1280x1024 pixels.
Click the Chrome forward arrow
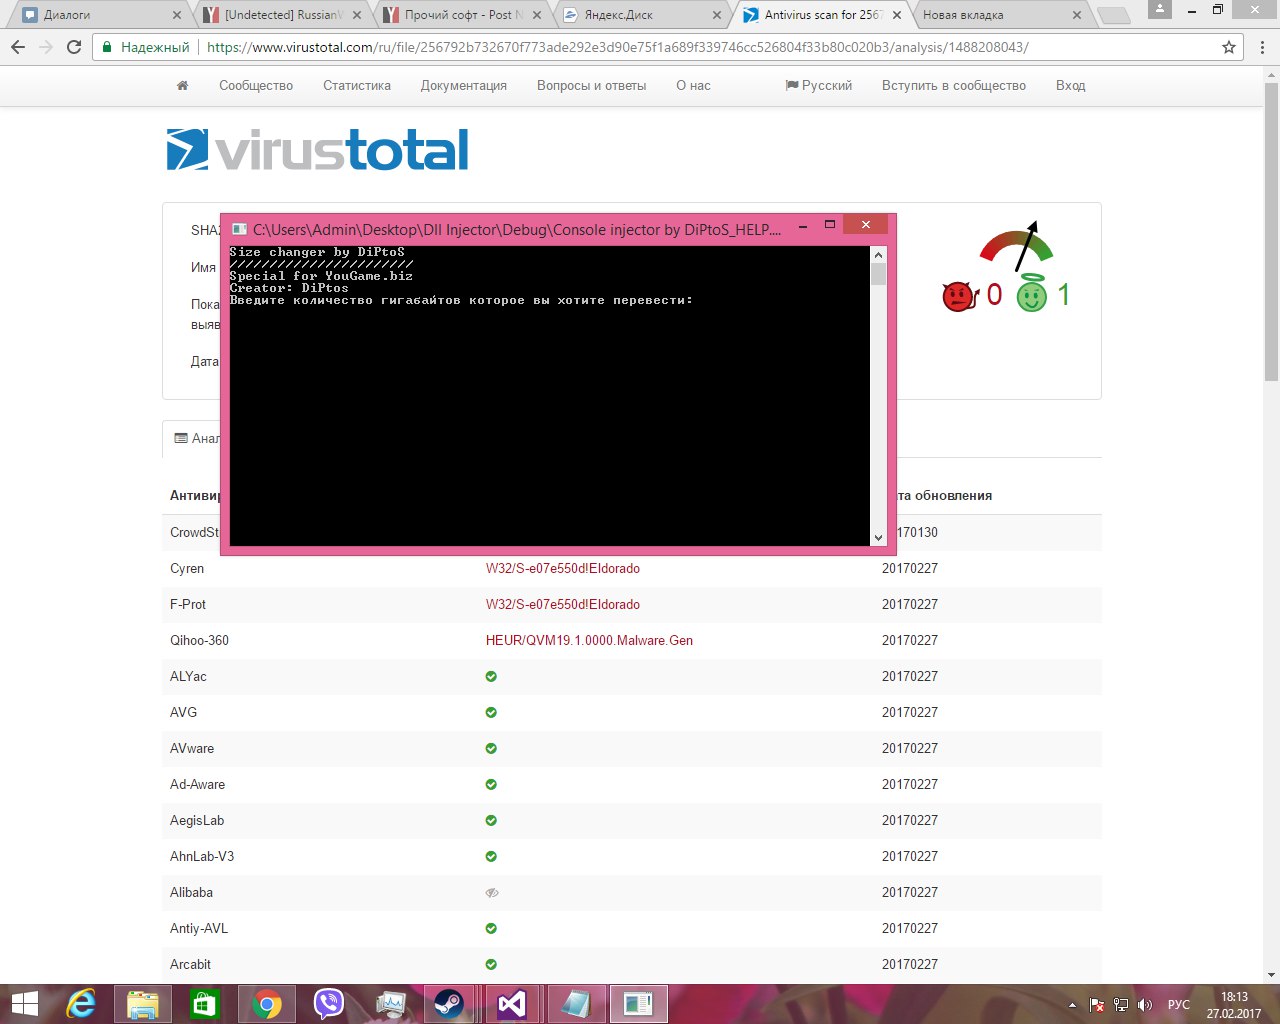pyautogui.click(x=46, y=47)
